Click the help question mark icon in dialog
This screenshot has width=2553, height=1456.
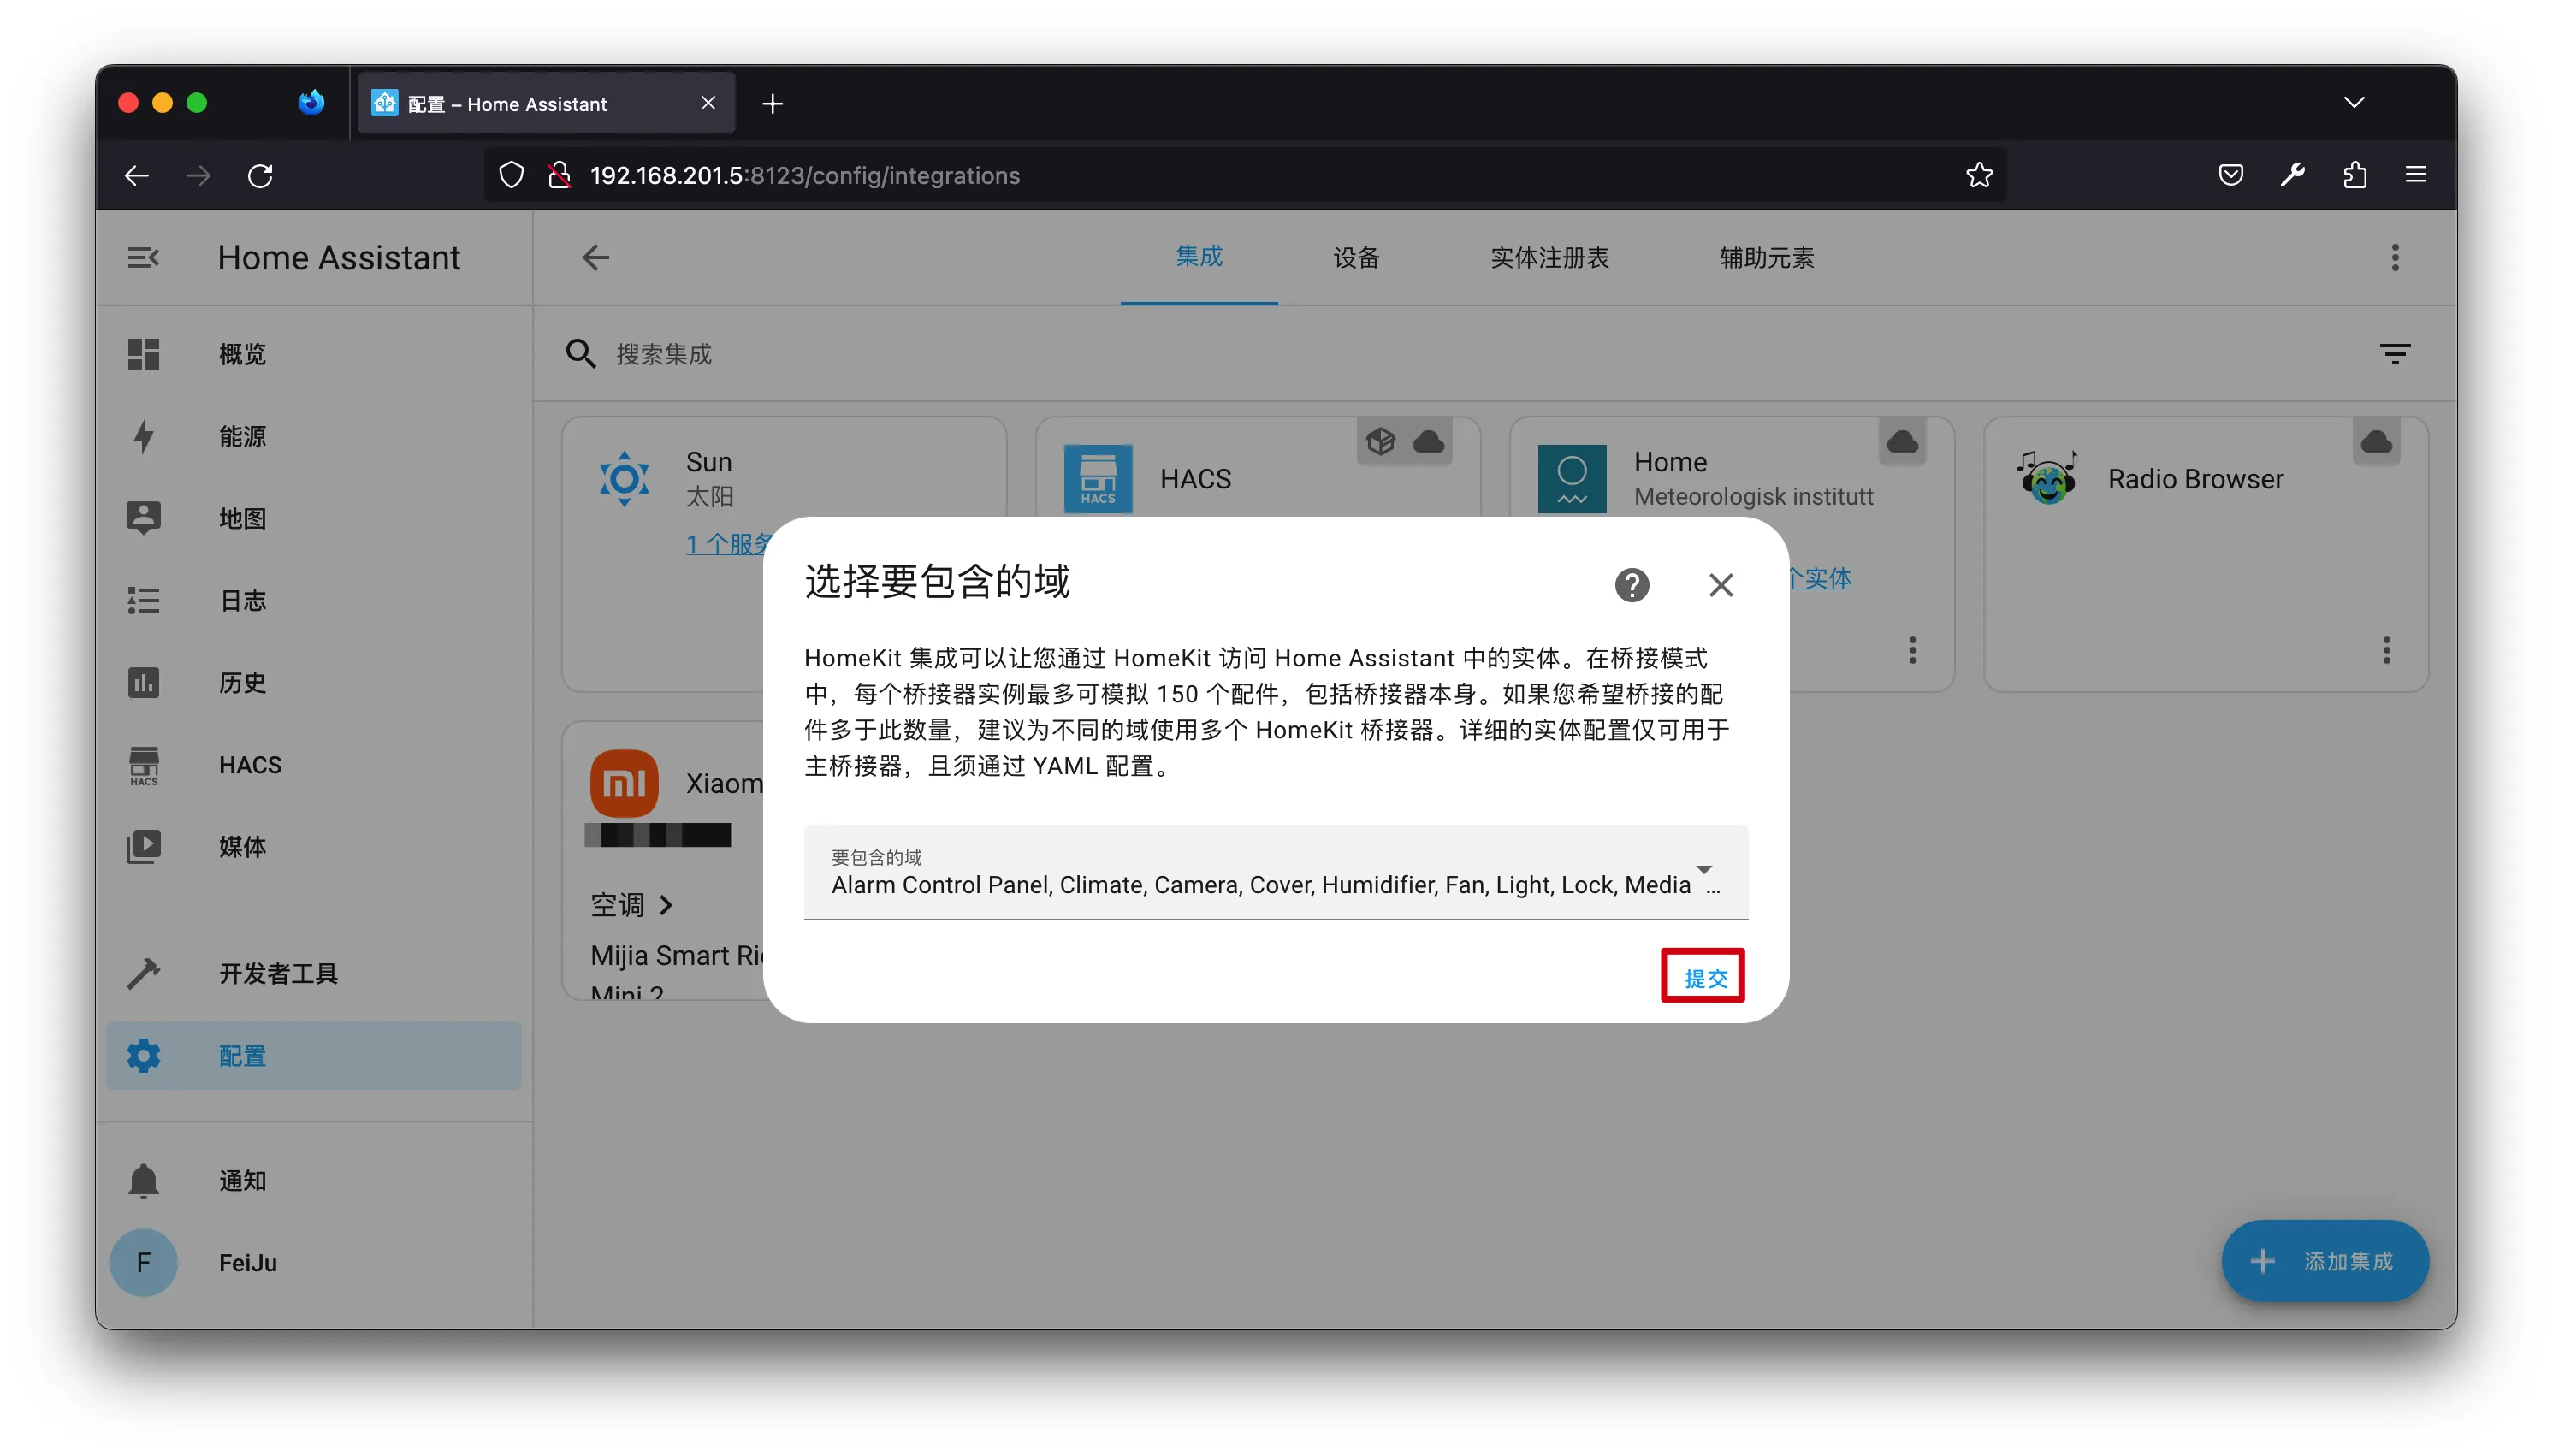pyautogui.click(x=1631, y=585)
